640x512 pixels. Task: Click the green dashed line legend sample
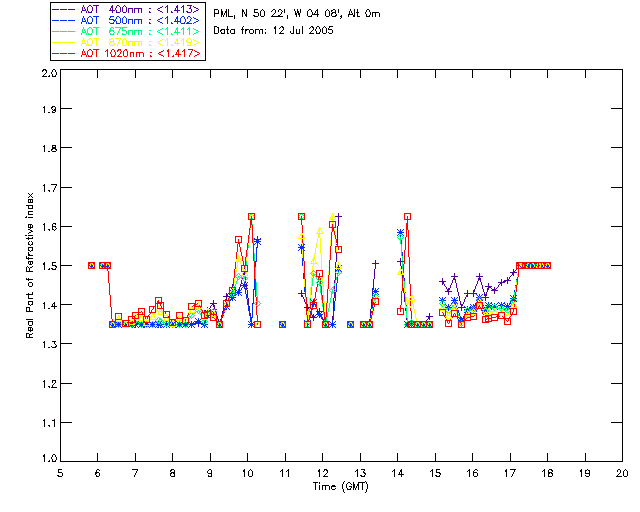pyautogui.click(x=64, y=31)
